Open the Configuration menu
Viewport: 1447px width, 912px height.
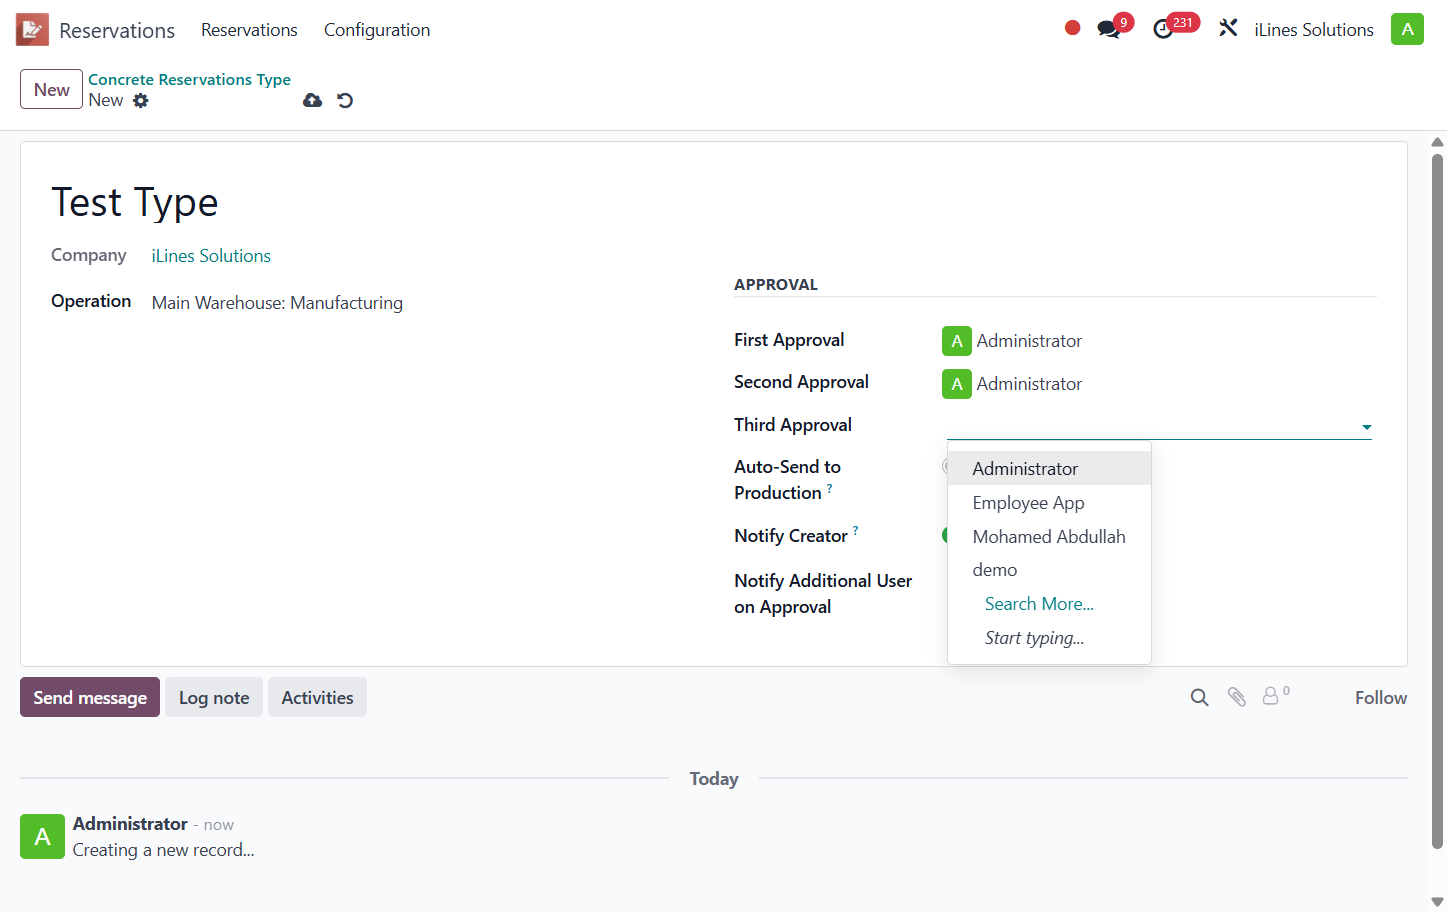click(x=377, y=30)
